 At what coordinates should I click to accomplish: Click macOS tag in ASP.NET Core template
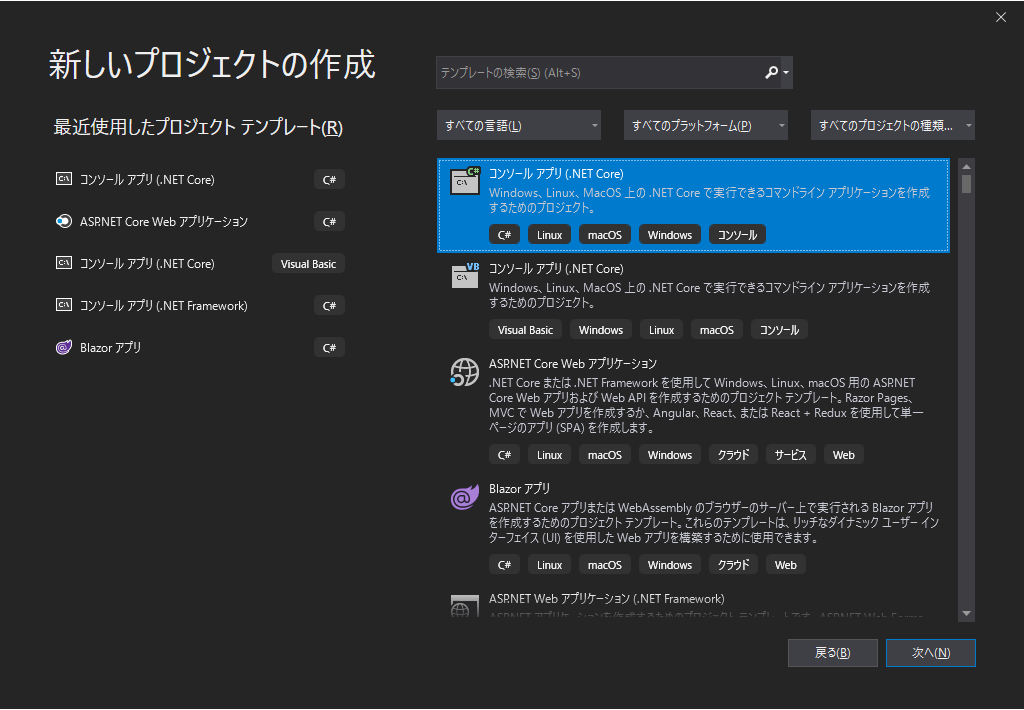point(605,455)
